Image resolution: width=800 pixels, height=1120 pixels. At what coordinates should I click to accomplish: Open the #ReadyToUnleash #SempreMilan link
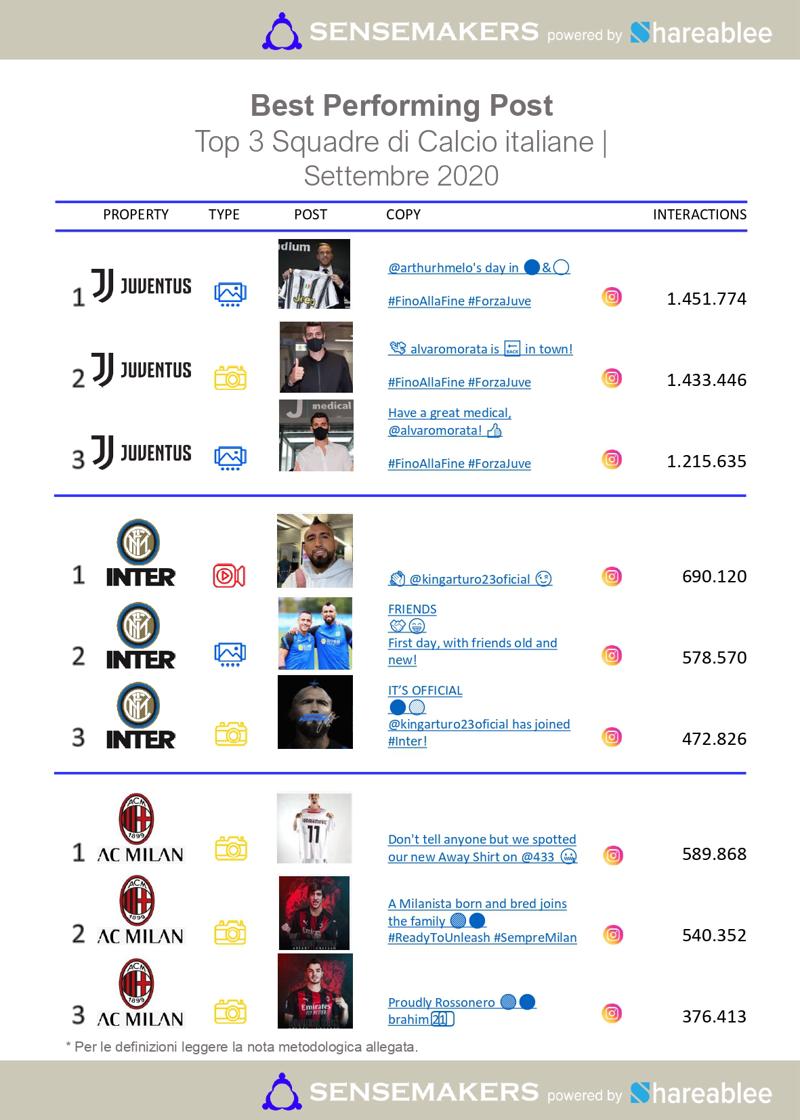(482, 938)
